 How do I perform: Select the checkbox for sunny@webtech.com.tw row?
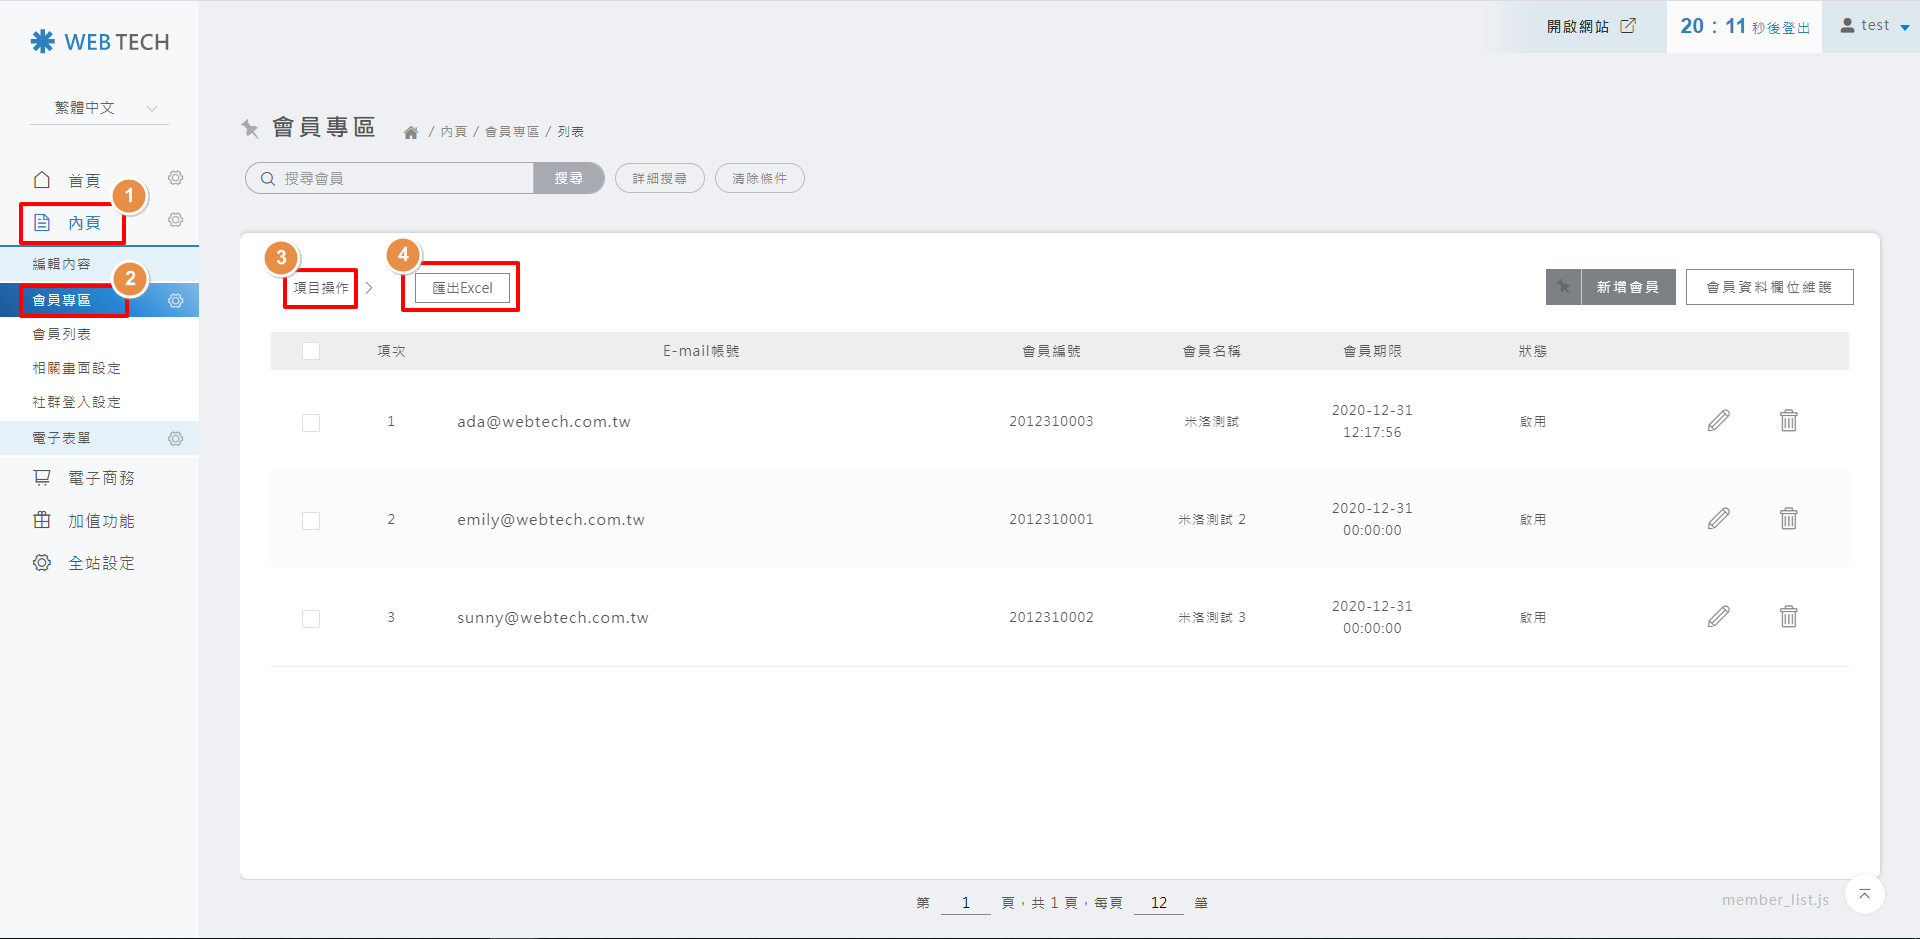311,619
